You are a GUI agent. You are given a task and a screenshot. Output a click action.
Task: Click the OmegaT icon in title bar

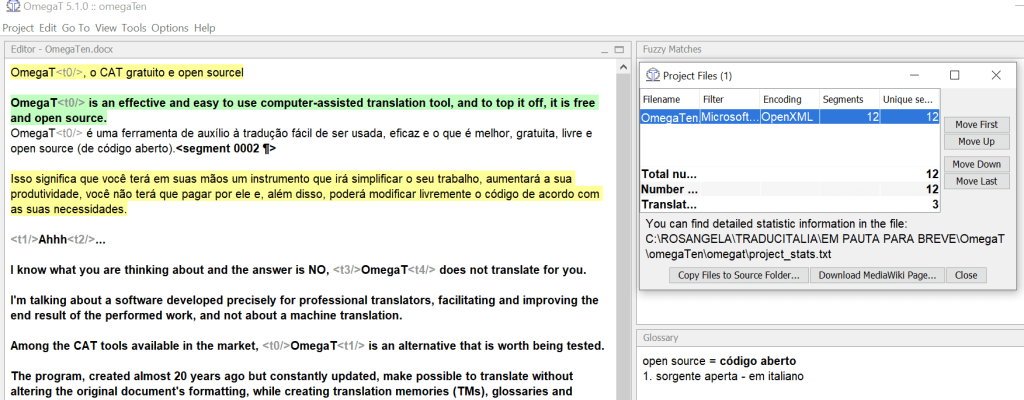click(12, 7)
